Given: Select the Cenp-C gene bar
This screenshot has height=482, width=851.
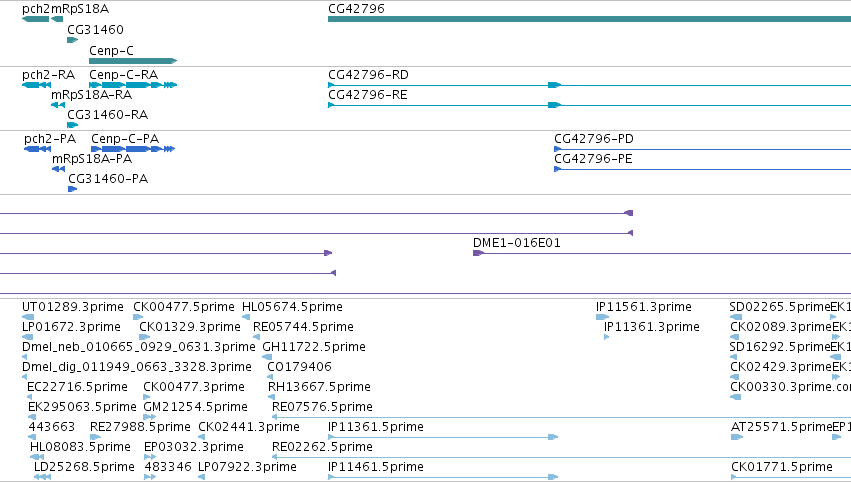Looking at the screenshot, I should [x=133, y=61].
